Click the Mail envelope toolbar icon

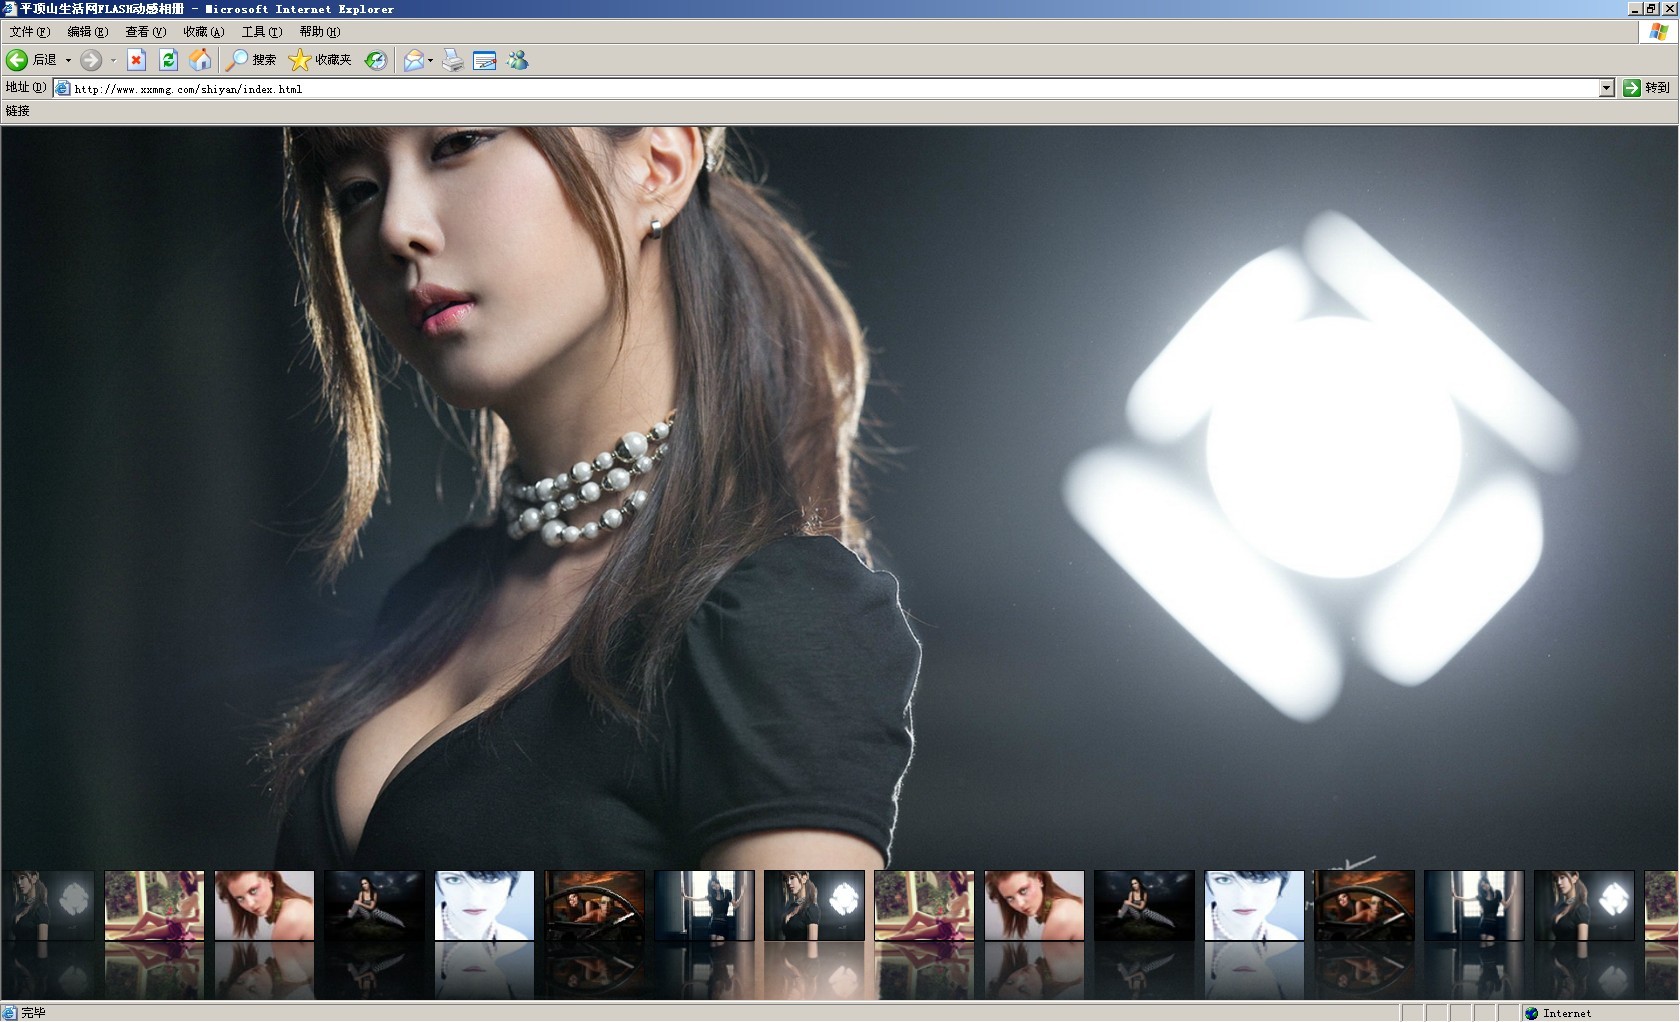coord(413,60)
